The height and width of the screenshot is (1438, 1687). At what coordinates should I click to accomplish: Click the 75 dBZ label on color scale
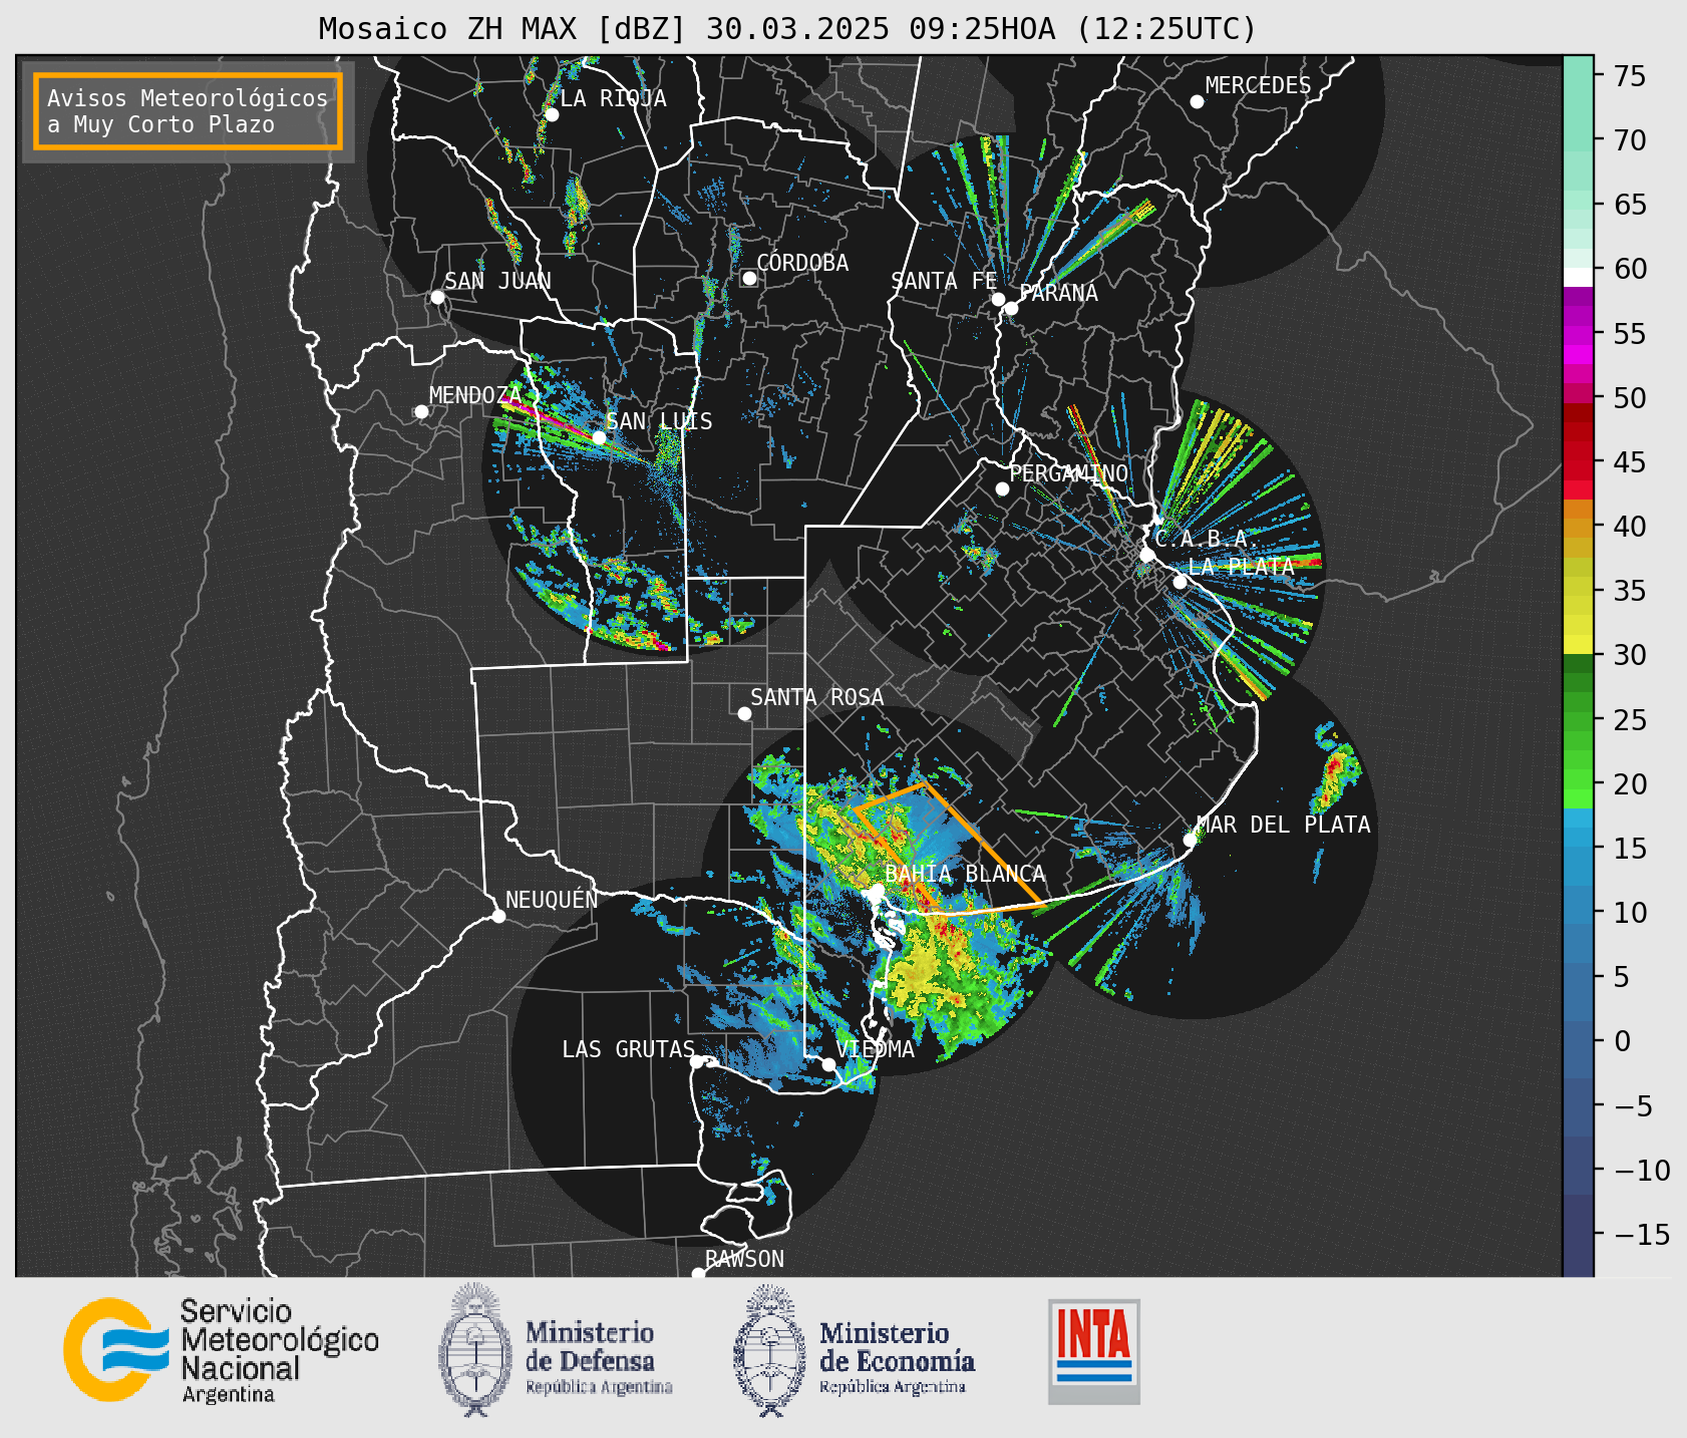coord(1628,77)
